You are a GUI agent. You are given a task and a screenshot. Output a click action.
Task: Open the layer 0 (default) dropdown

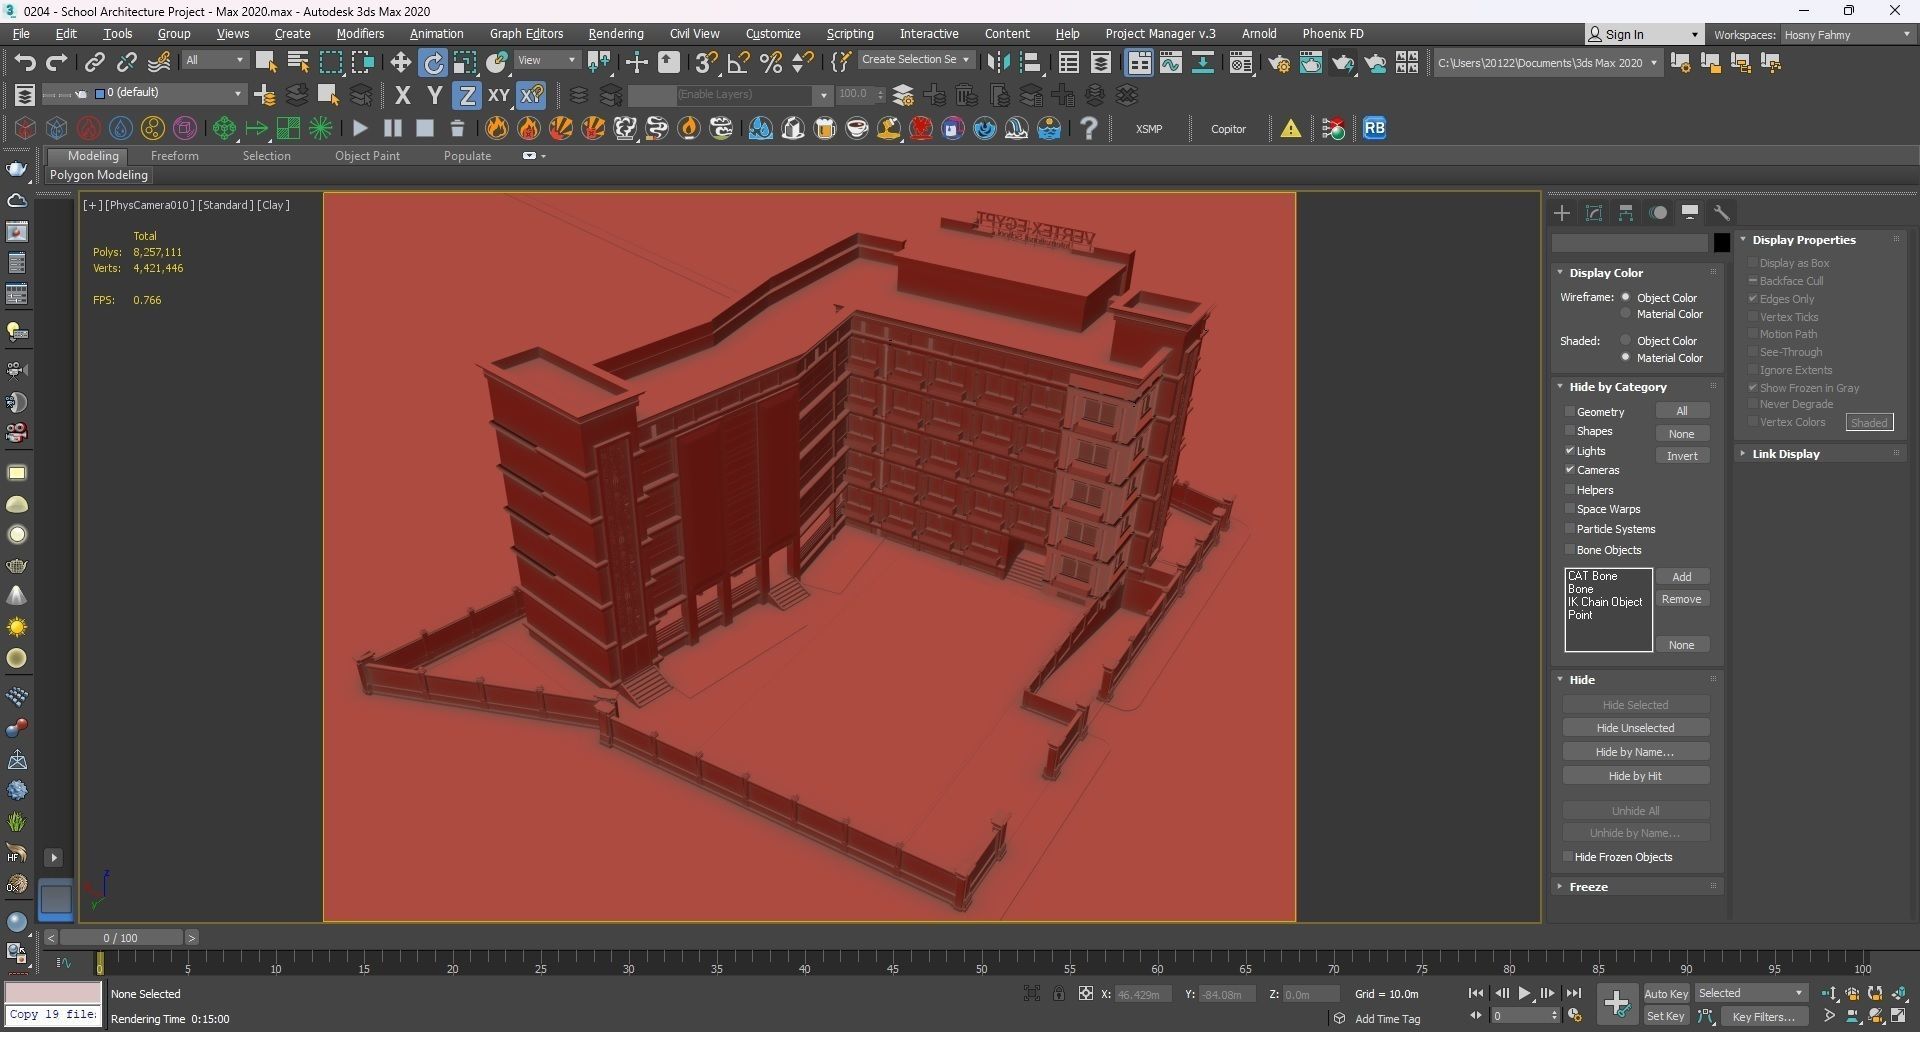169,93
